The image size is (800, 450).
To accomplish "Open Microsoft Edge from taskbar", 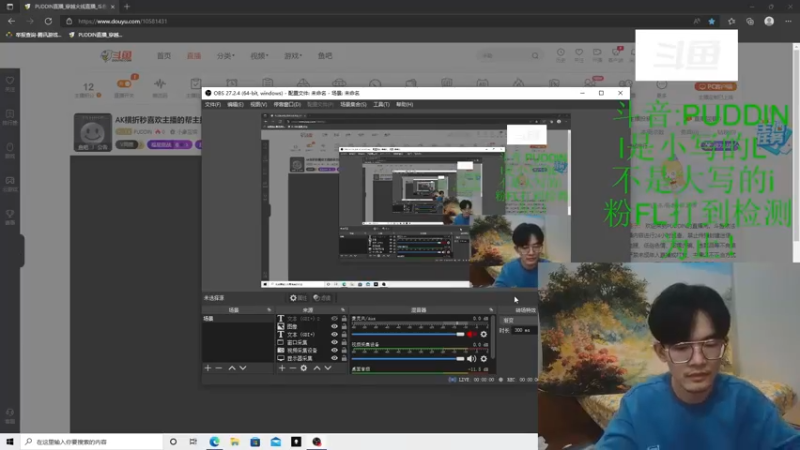I will (214, 442).
